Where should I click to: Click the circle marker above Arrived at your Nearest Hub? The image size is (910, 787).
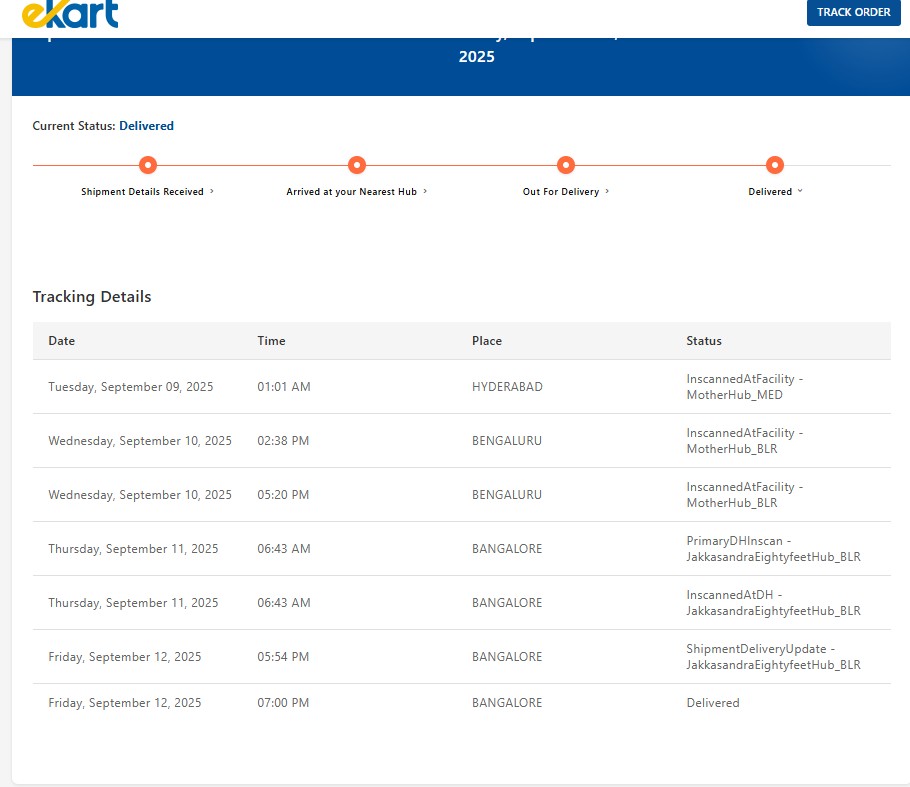[357, 165]
